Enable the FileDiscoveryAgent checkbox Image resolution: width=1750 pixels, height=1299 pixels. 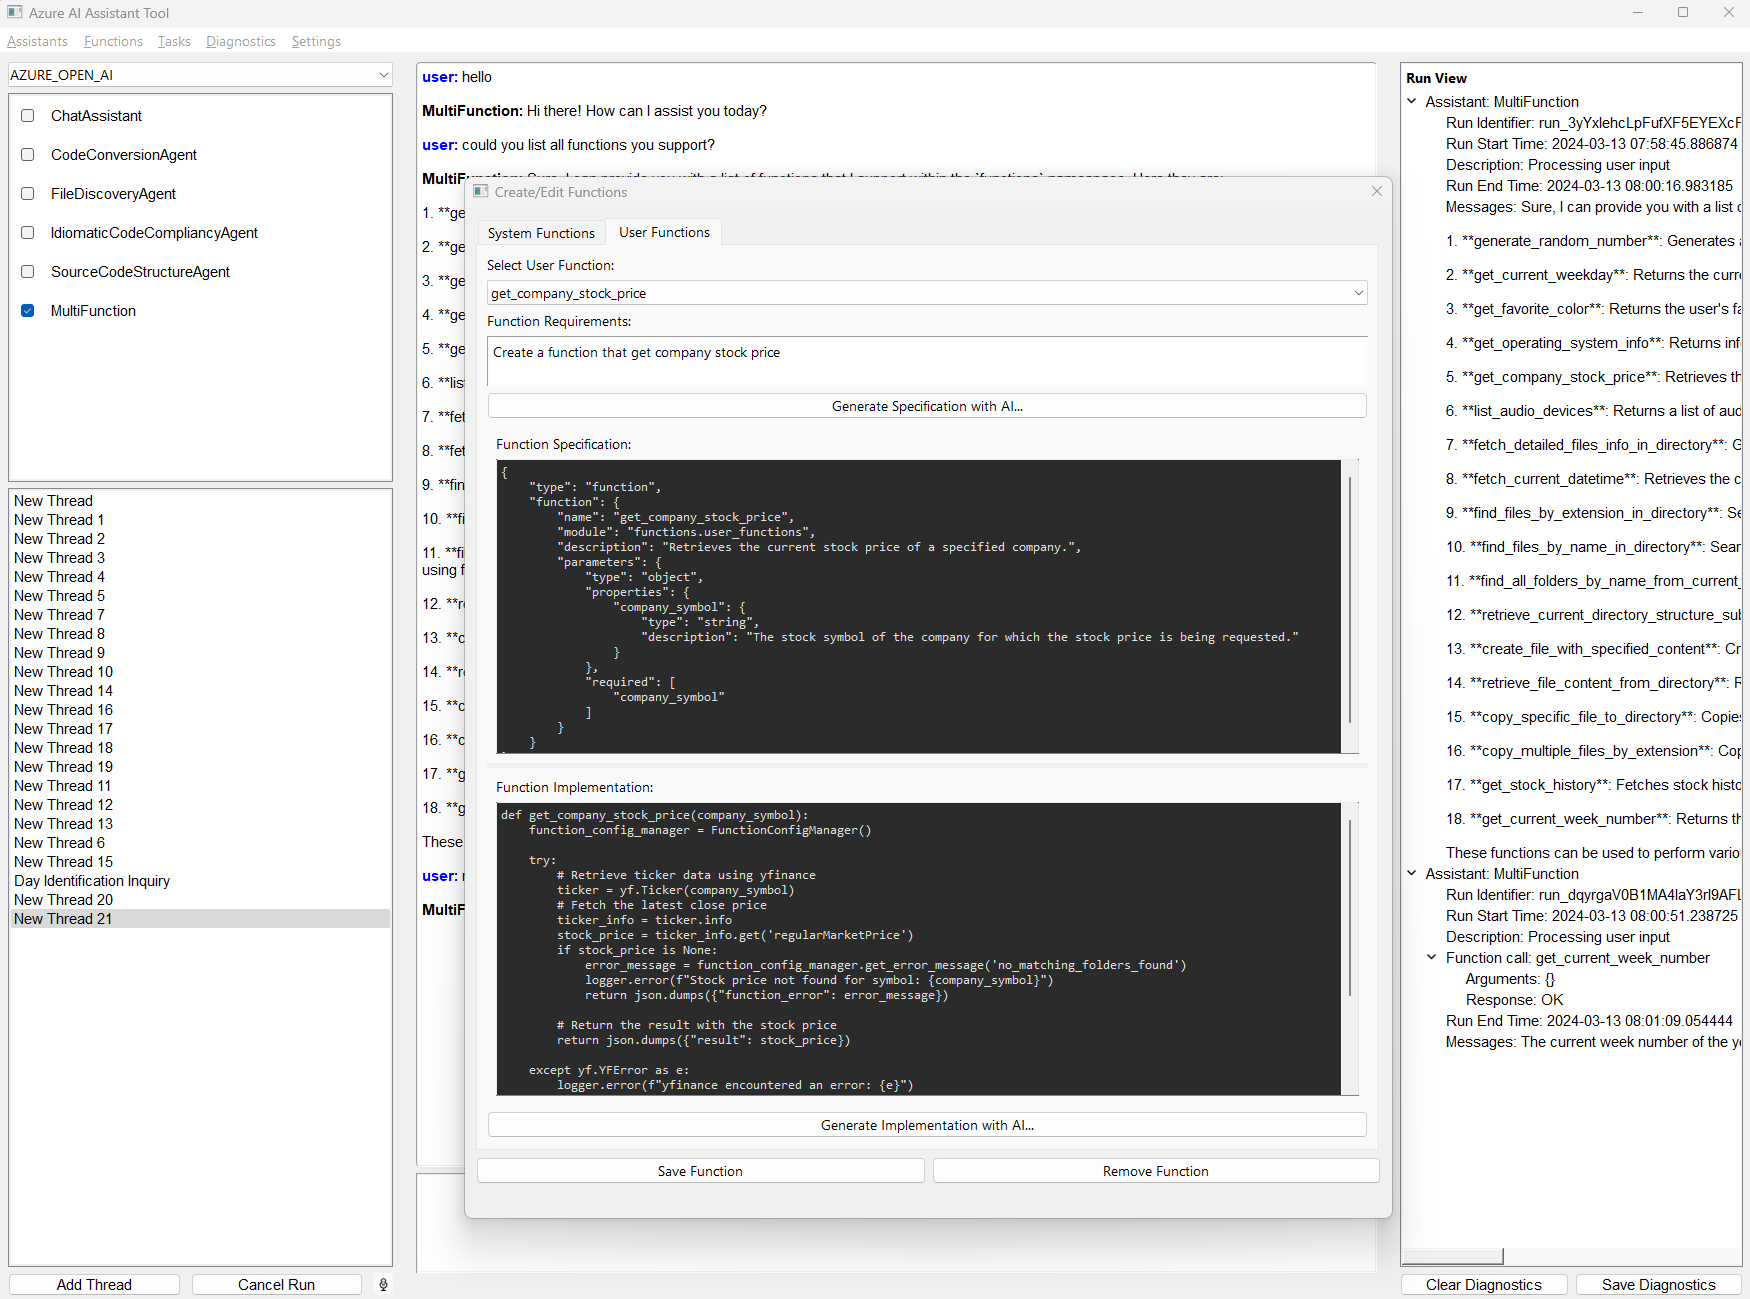tap(27, 193)
